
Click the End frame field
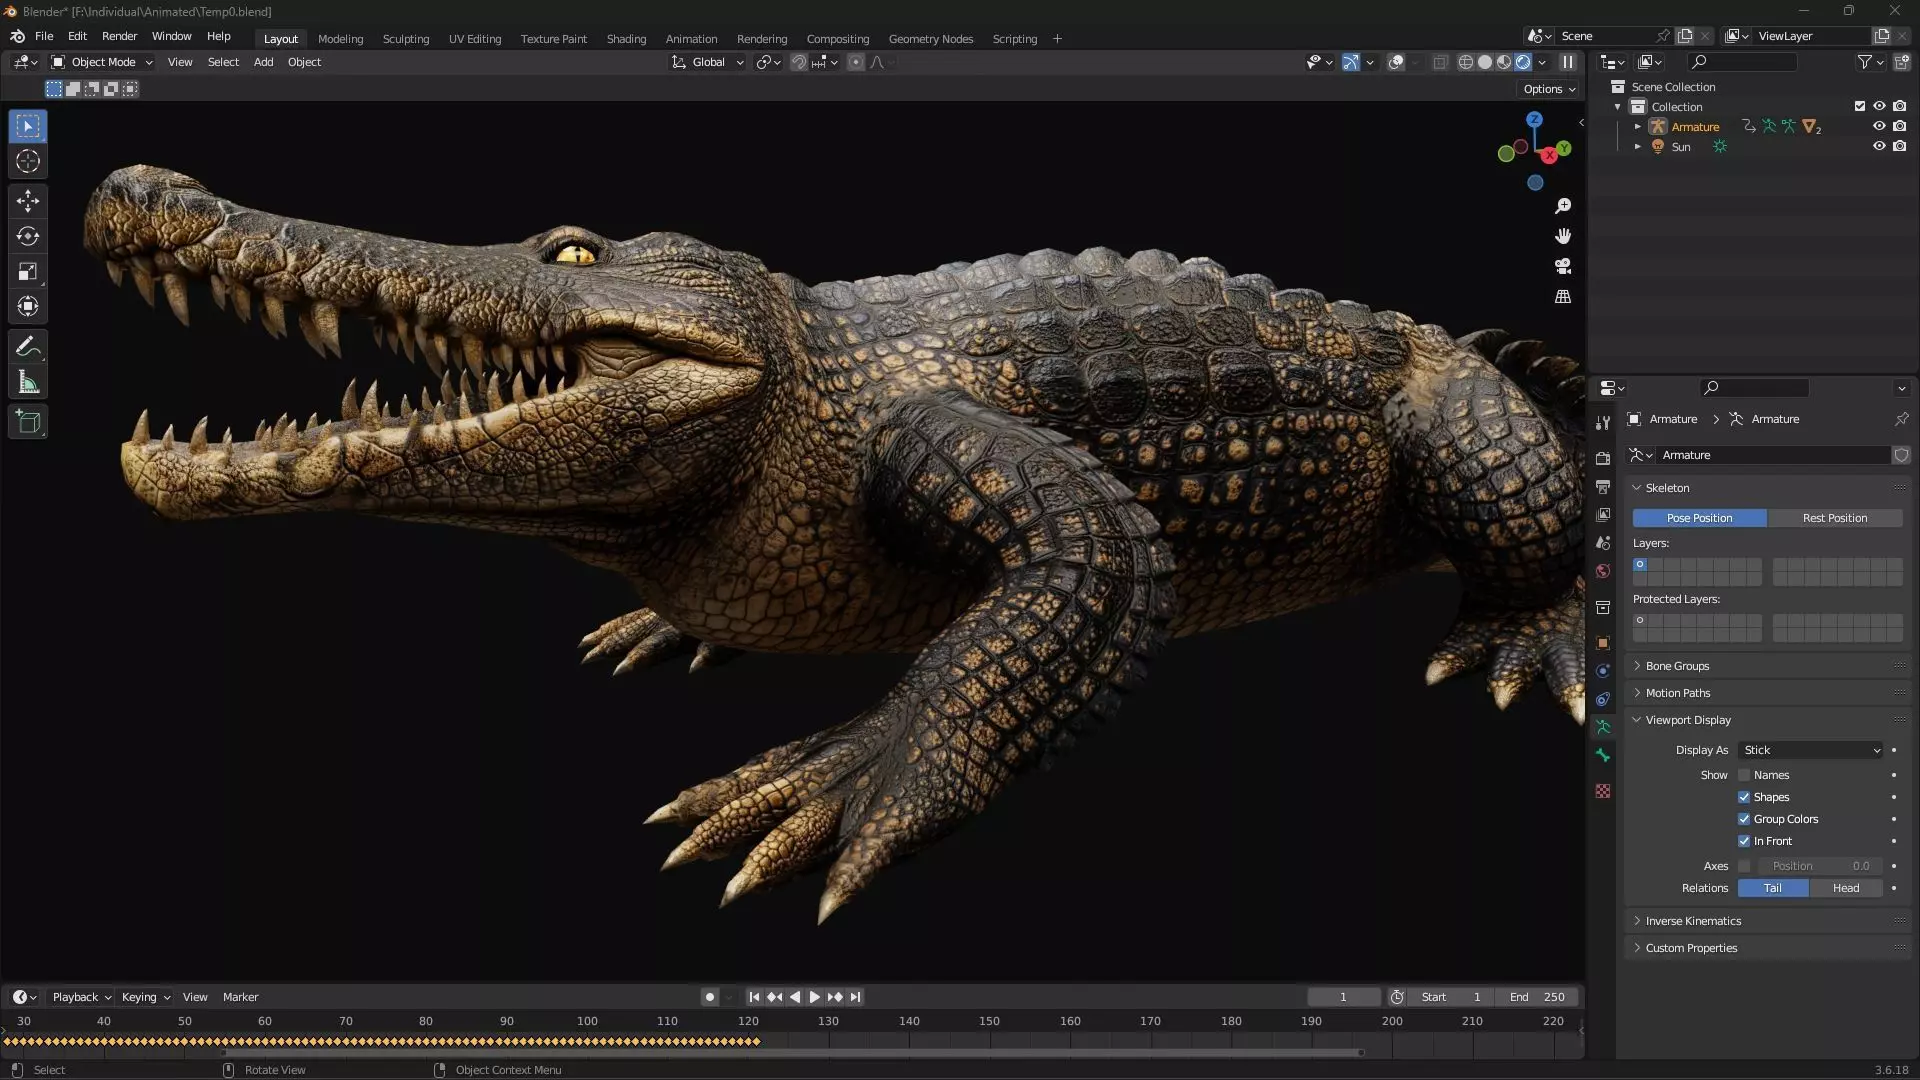coord(1537,997)
